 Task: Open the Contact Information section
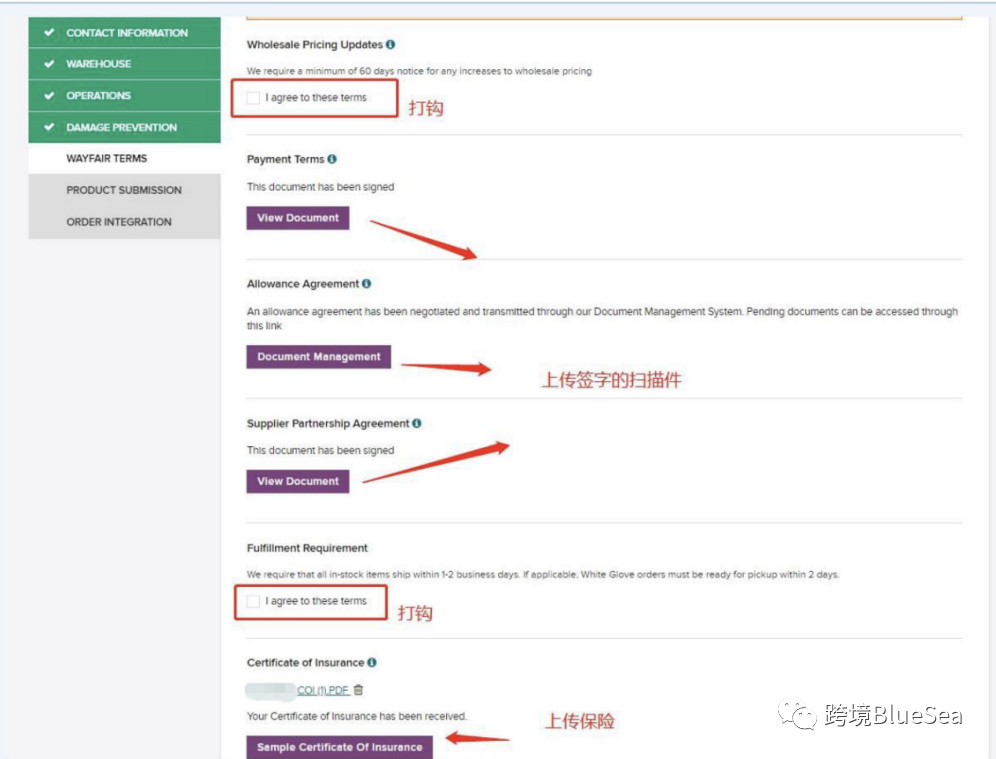(124, 32)
